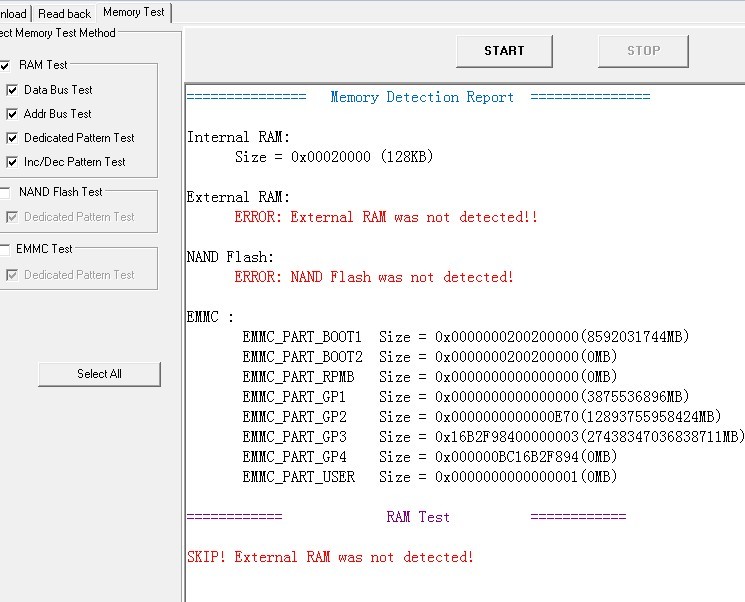Click the External RAM: label
745x602 pixels.
pos(238,197)
